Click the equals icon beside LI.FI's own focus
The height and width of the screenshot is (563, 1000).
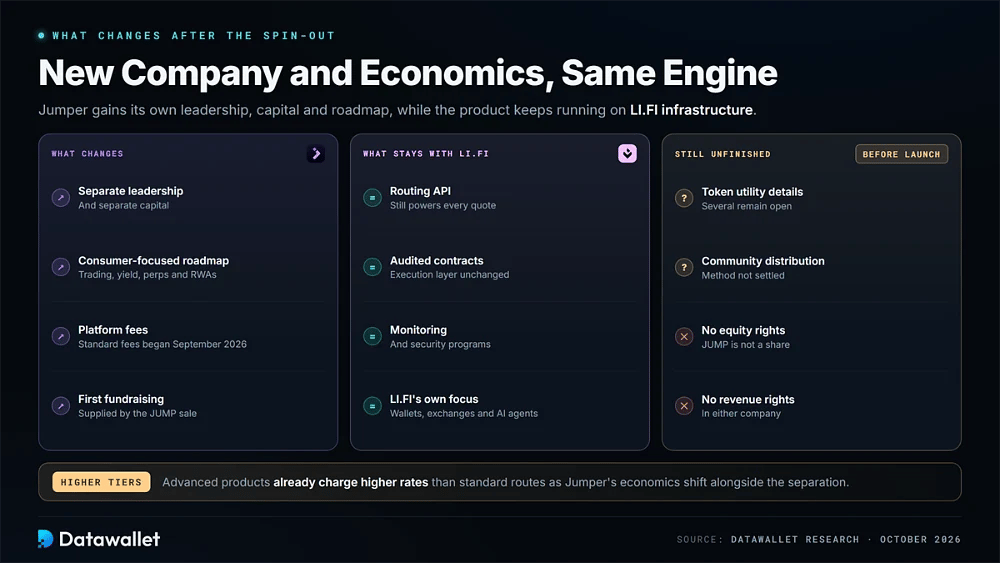(372, 406)
